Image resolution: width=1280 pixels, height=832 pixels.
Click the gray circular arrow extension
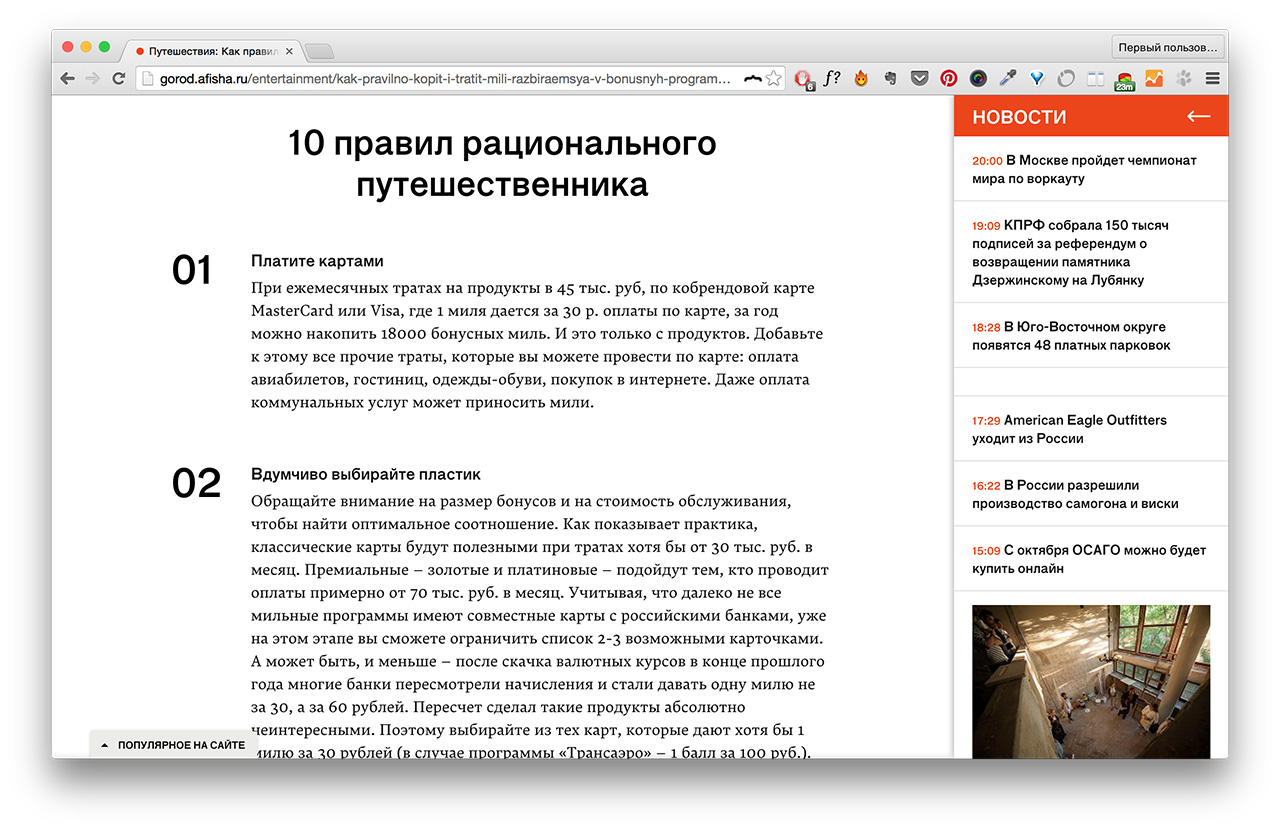[1066, 78]
